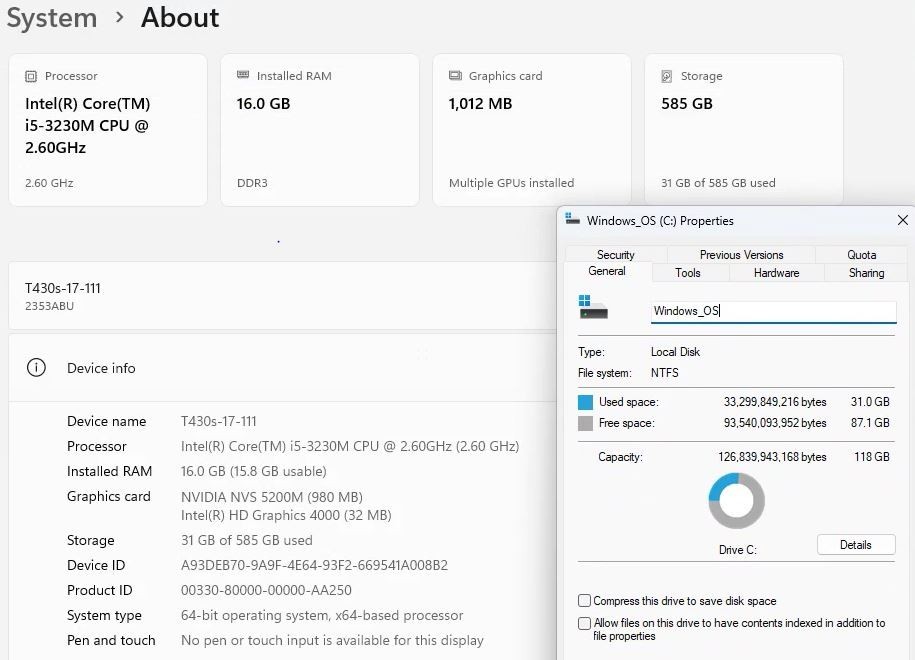Open the Previous Versions tab
The image size is (915, 660).
pyautogui.click(x=741, y=254)
